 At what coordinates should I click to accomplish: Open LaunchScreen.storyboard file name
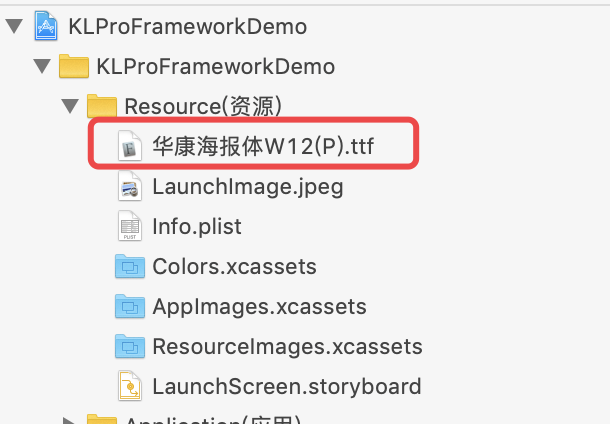coord(287,386)
